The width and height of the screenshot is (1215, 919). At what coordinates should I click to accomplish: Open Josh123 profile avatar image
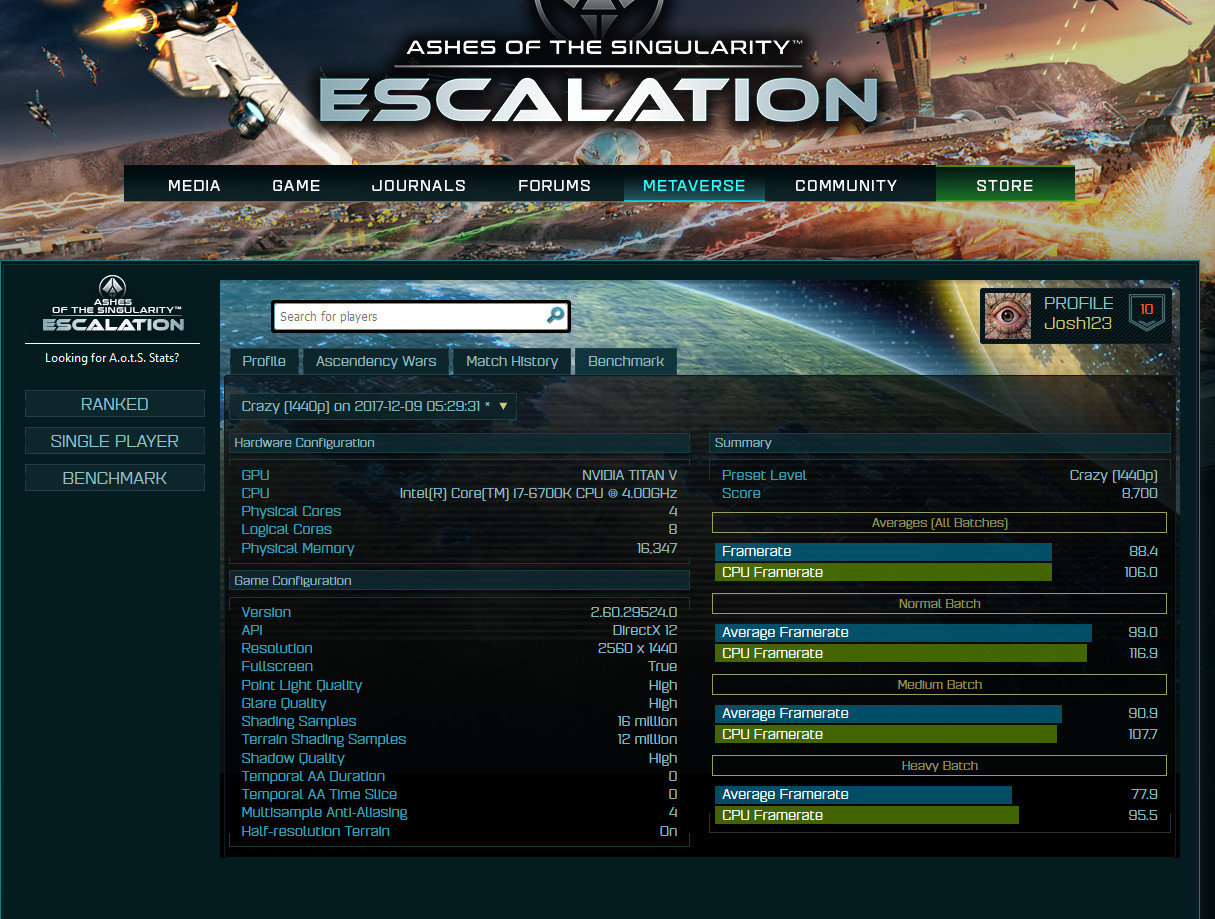[x=1008, y=316]
